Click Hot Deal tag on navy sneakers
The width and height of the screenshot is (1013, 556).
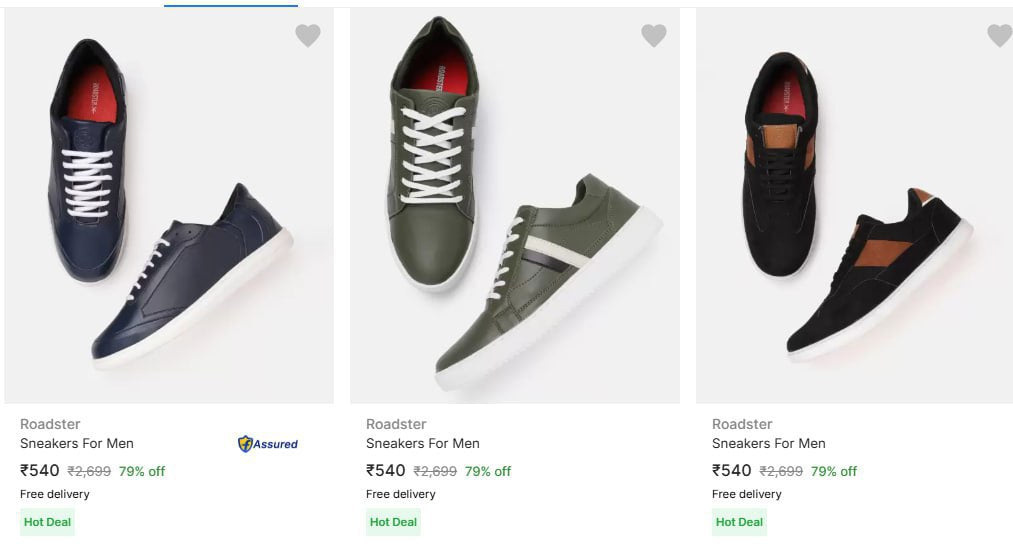47,522
